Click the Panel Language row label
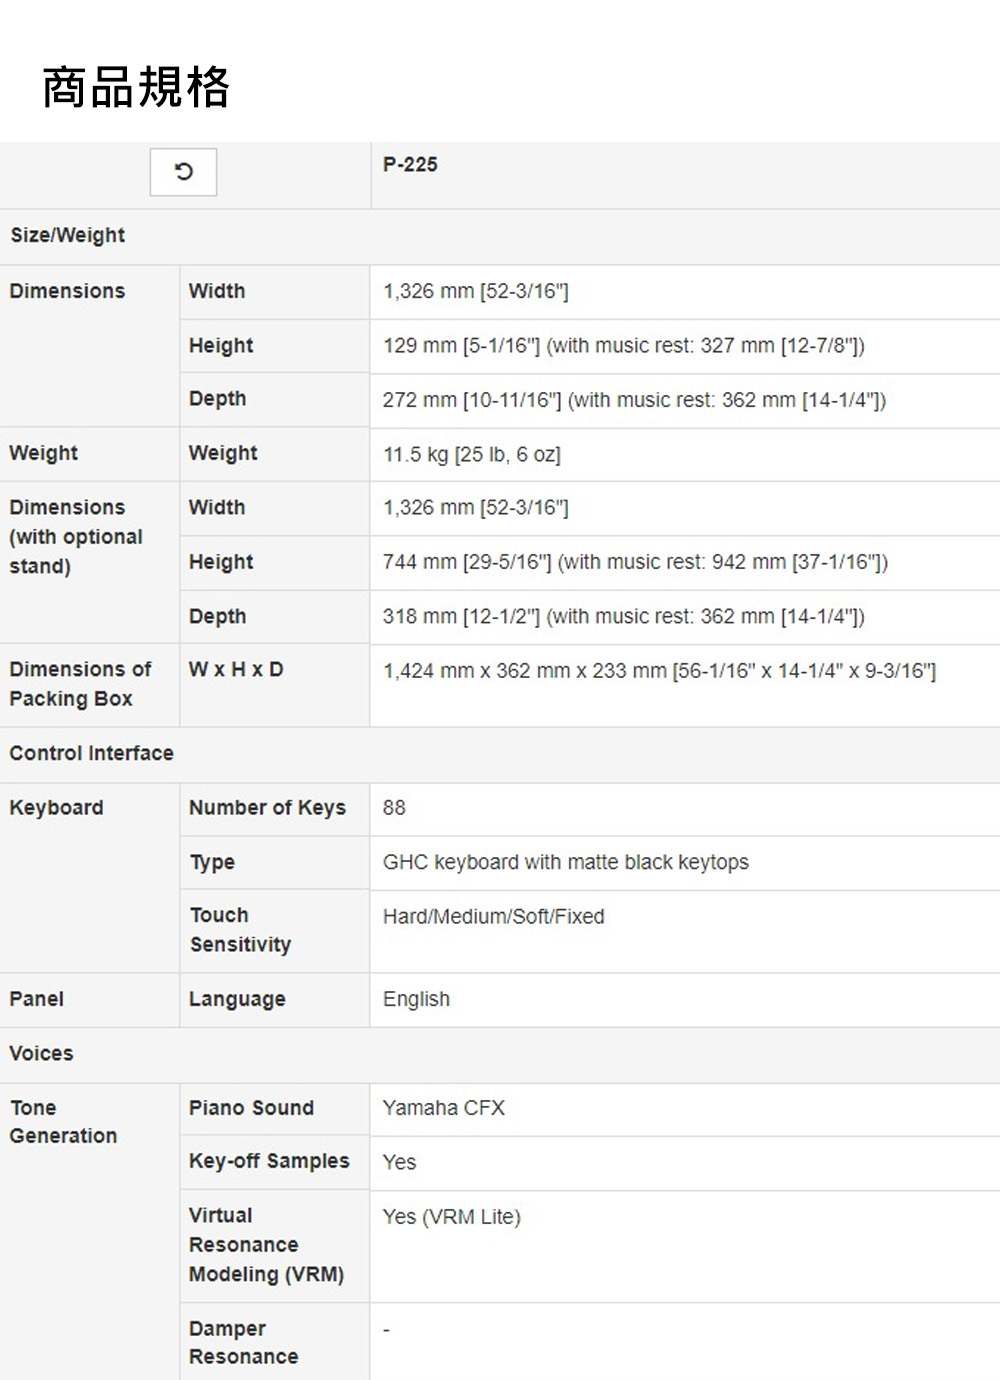Image resolution: width=1000 pixels, height=1380 pixels. [x=237, y=999]
